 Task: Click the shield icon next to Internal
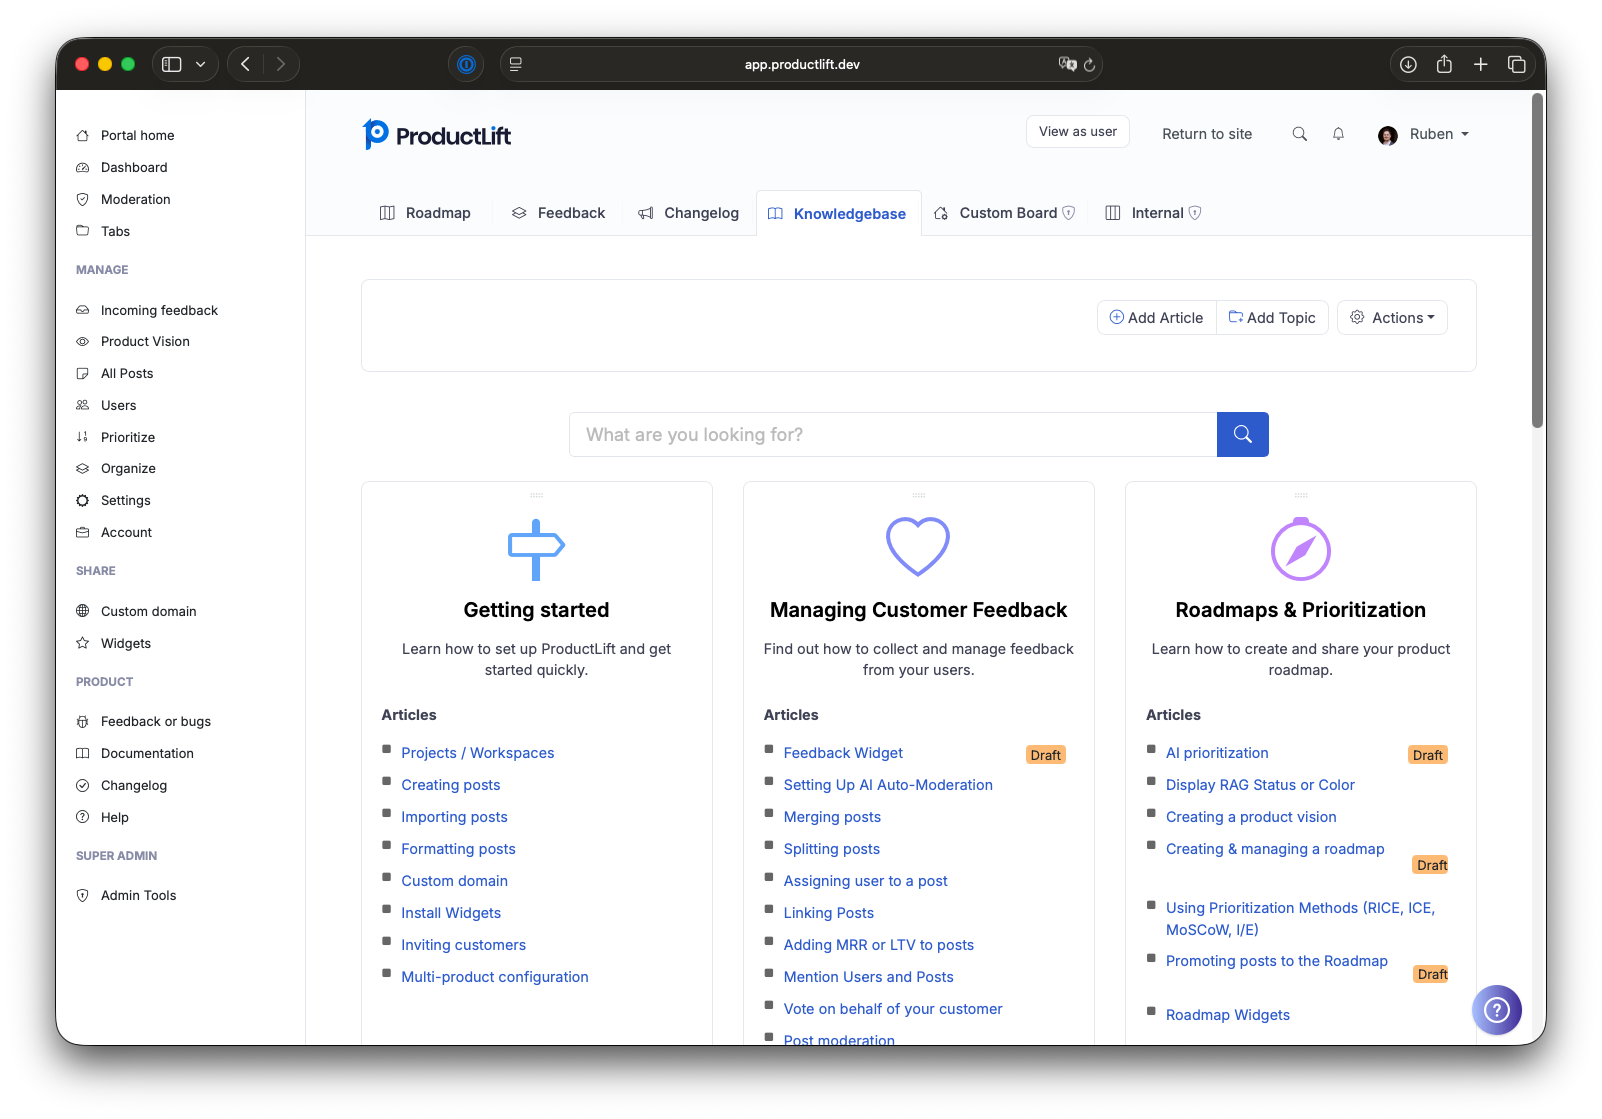[x=1195, y=213]
